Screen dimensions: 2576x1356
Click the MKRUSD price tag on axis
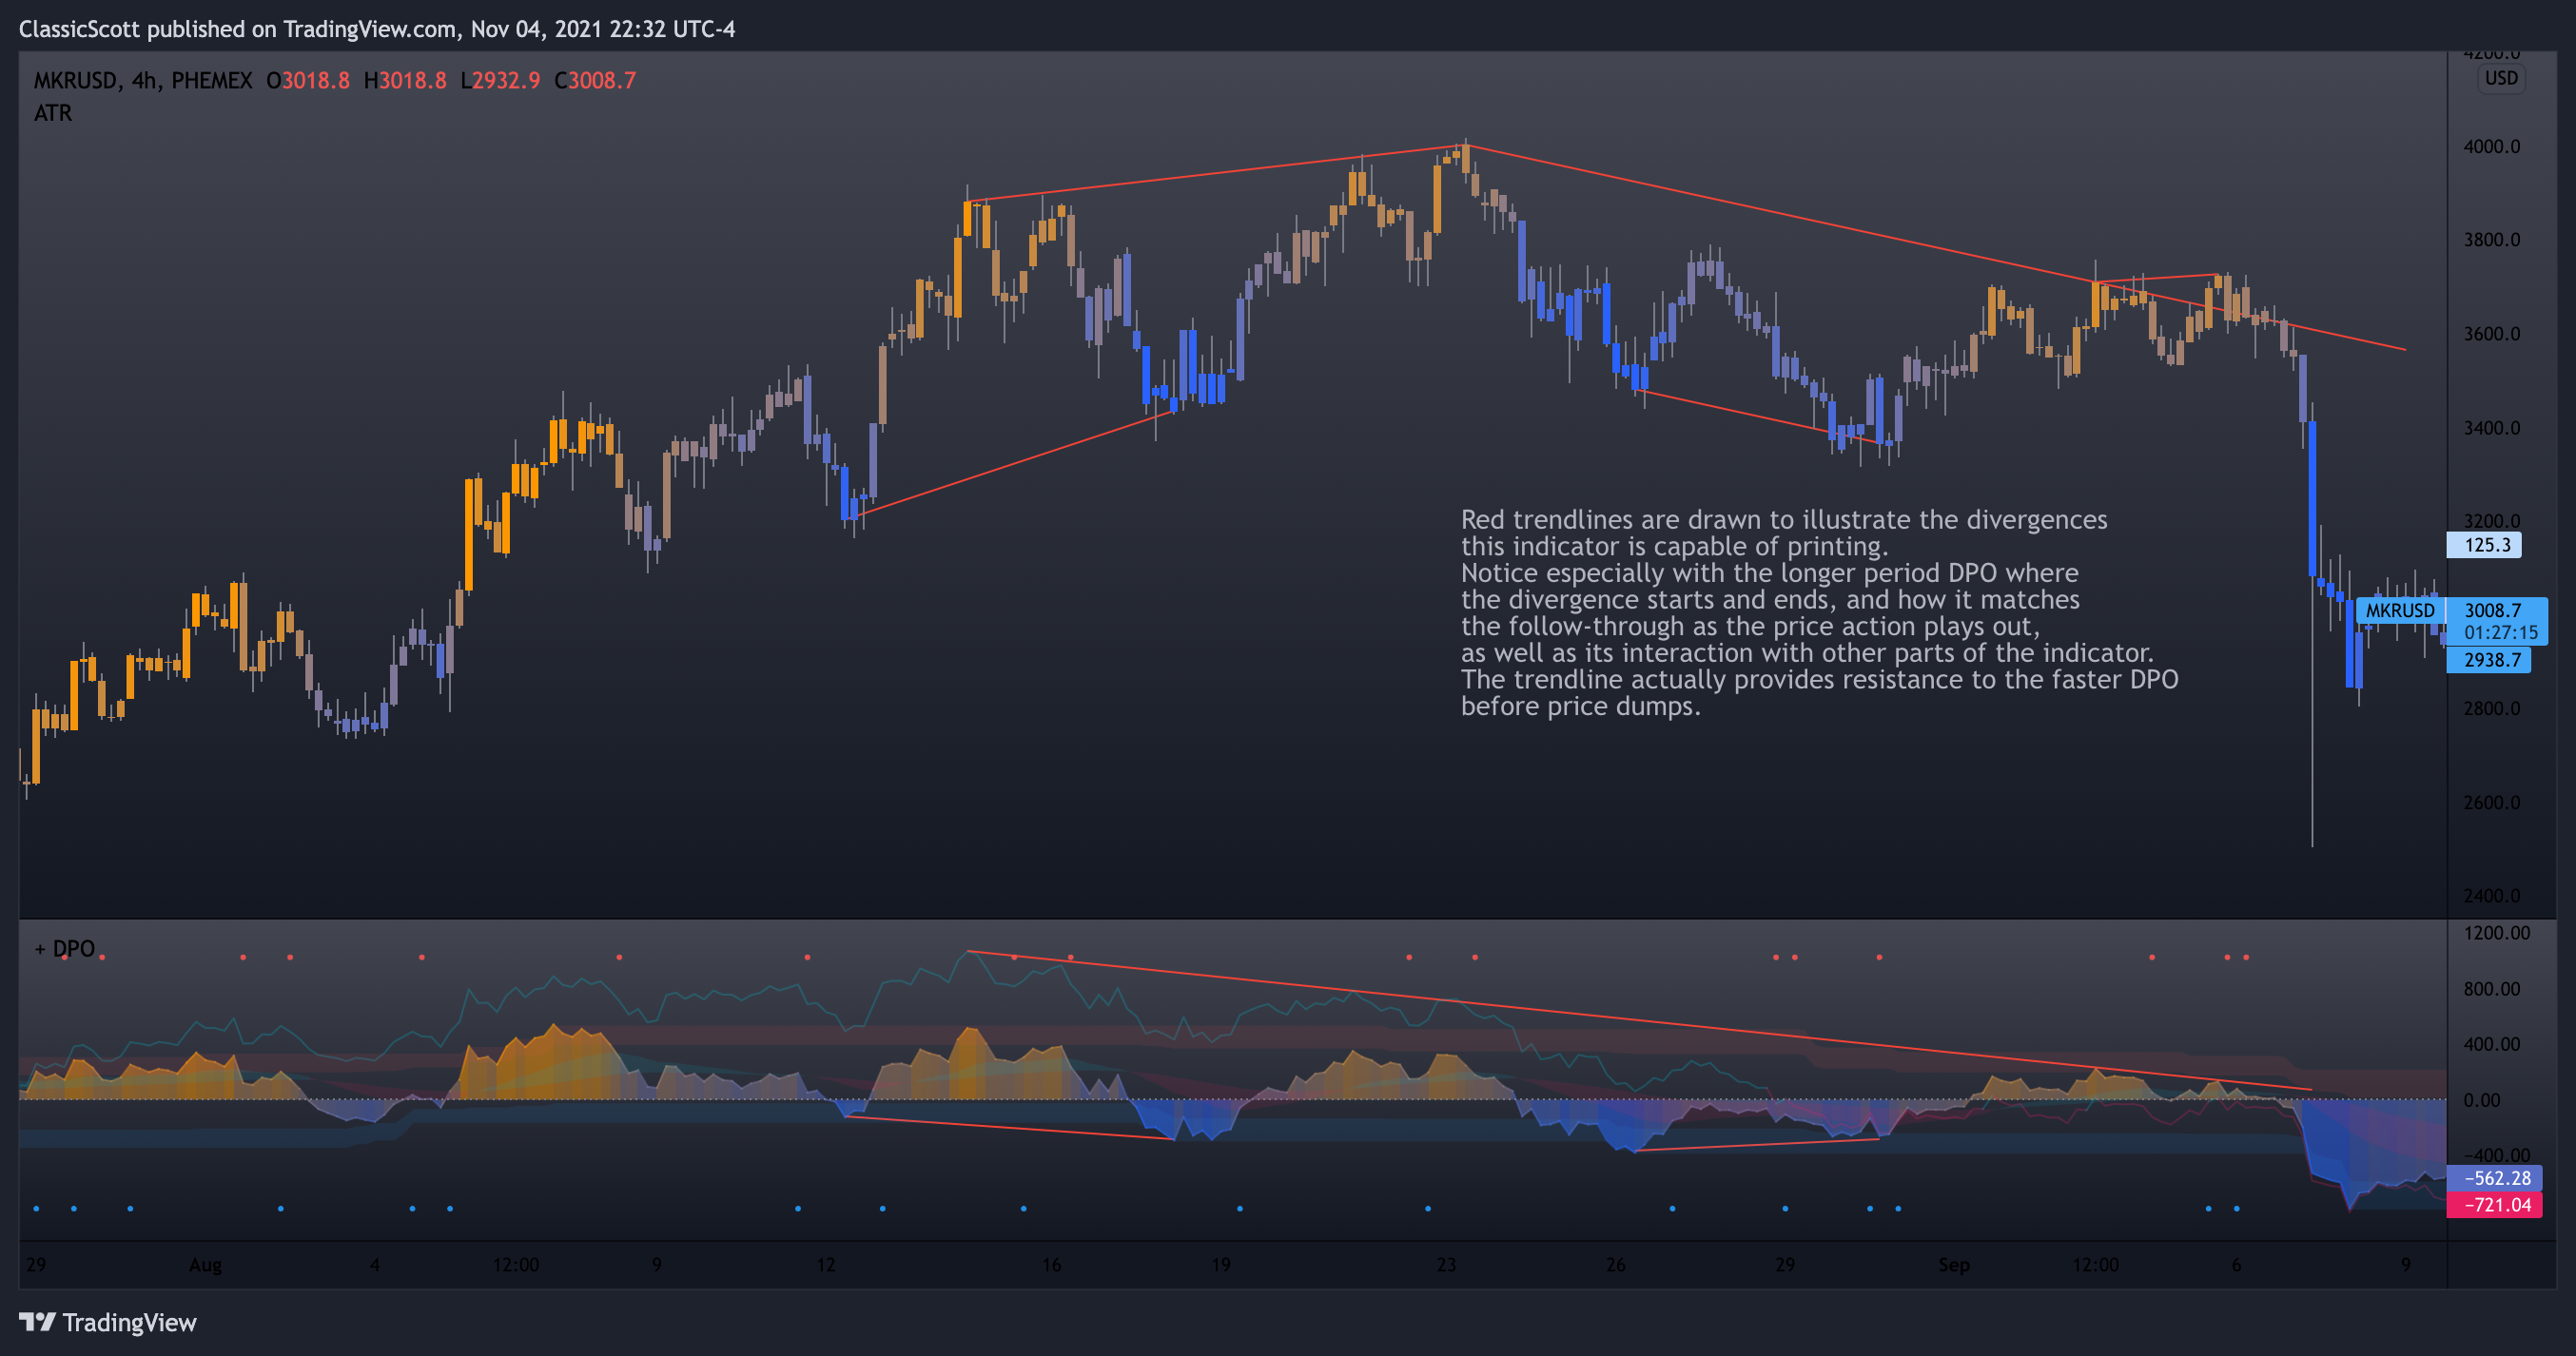tap(2400, 610)
